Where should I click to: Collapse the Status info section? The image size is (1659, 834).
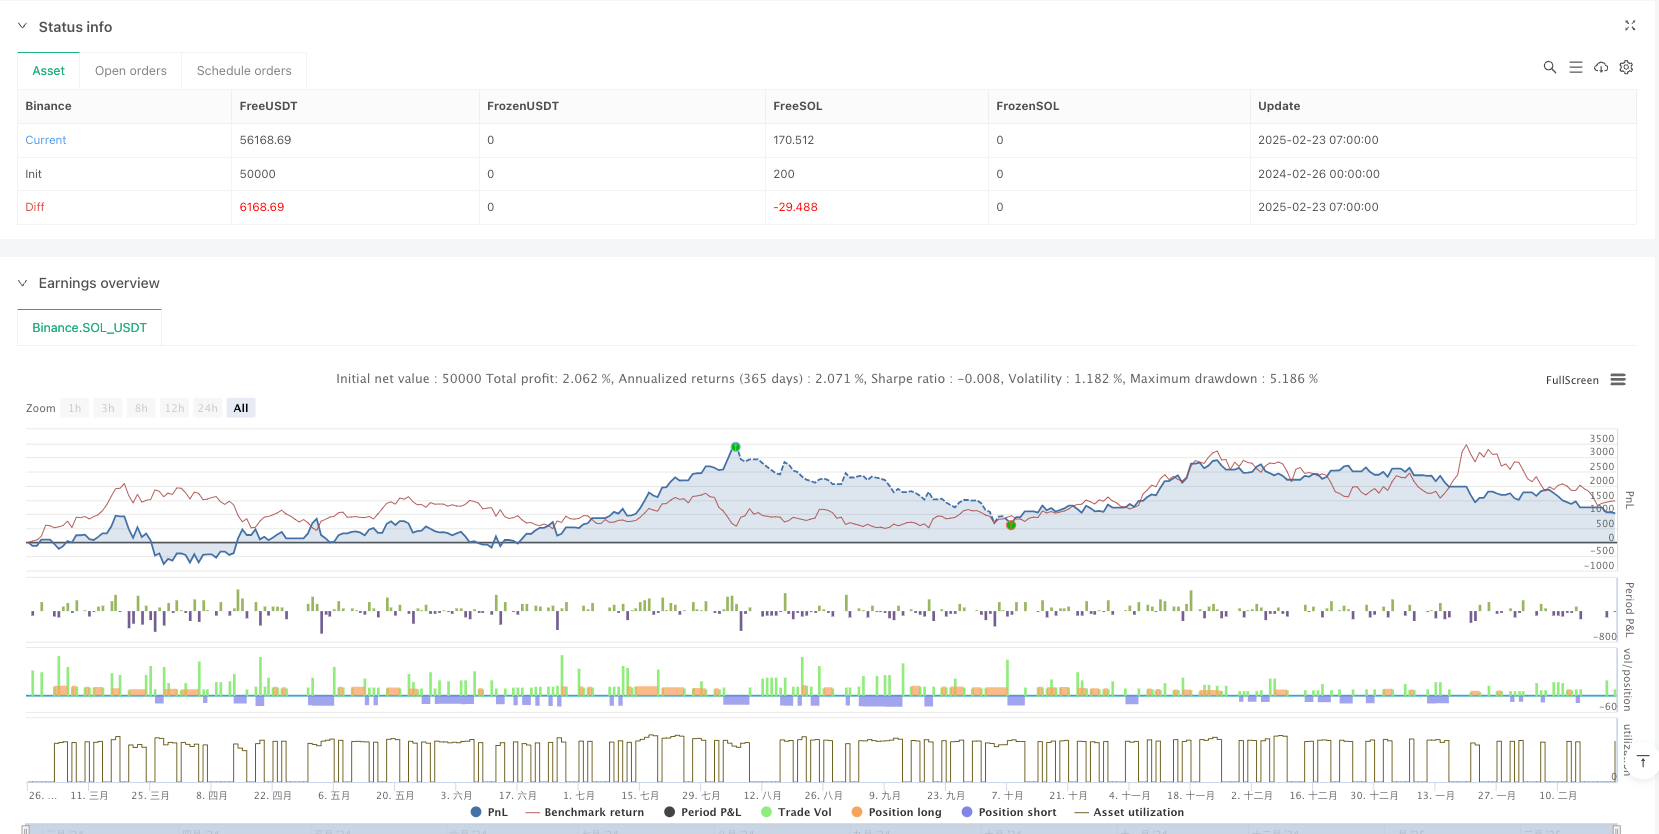[23, 27]
